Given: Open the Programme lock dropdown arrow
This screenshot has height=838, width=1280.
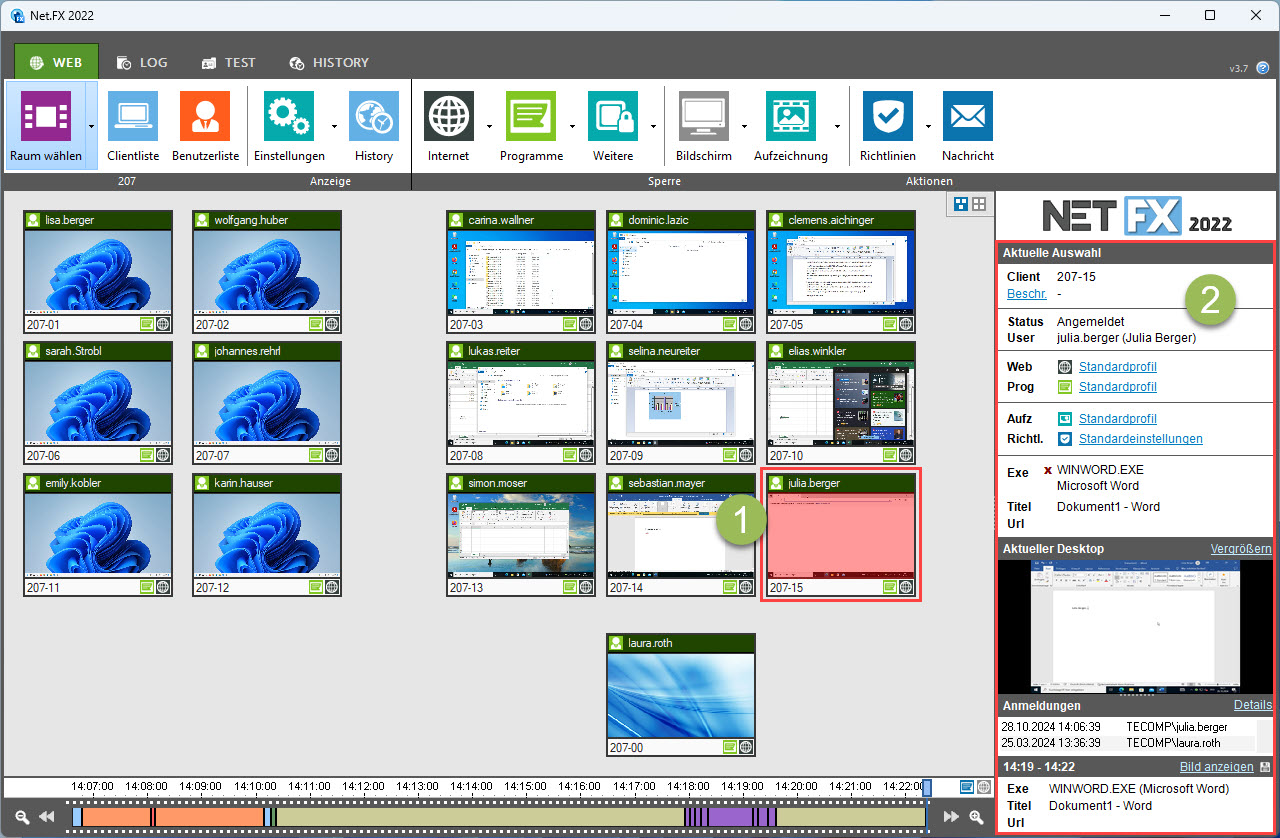Looking at the screenshot, I should [572, 127].
